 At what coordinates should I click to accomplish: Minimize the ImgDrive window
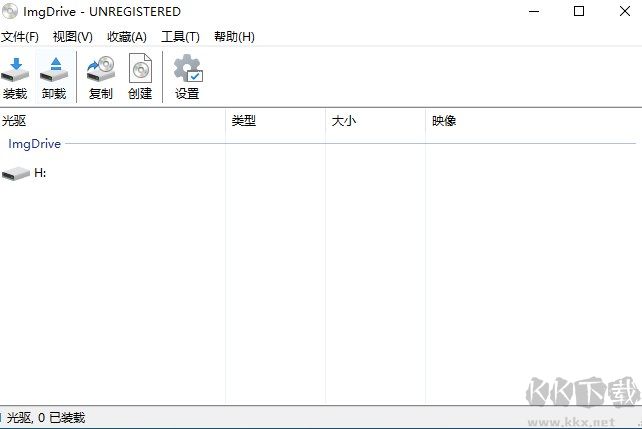533,12
